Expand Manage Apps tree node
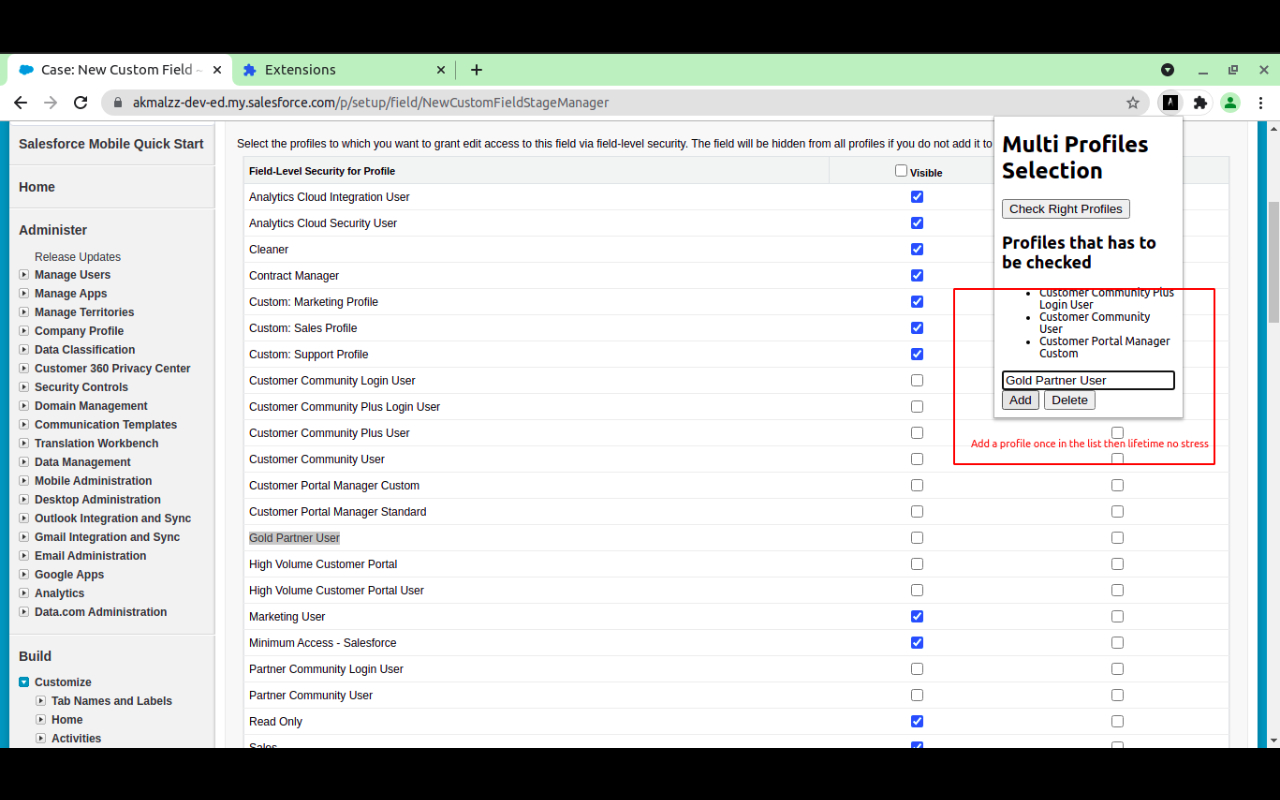 pyautogui.click(x=24, y=294)
